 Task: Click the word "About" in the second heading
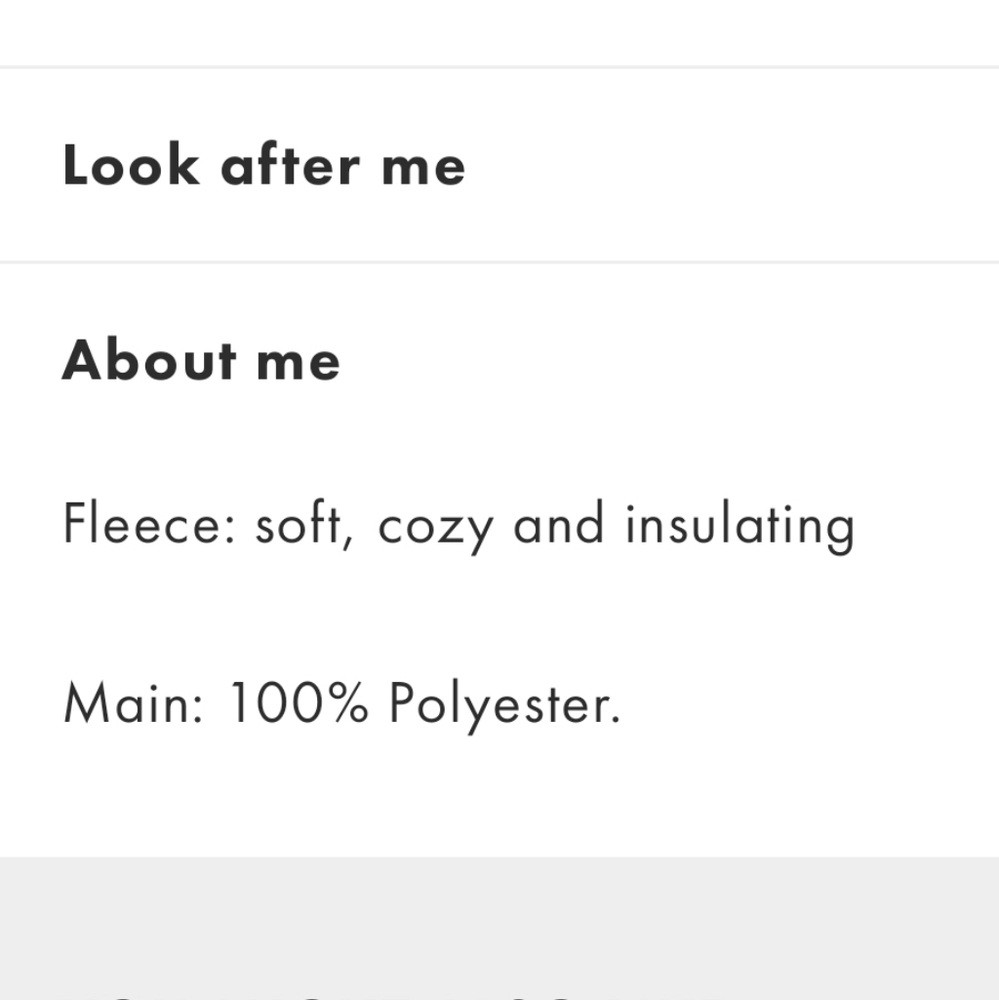pyautogui.click(x=150, y=360)
